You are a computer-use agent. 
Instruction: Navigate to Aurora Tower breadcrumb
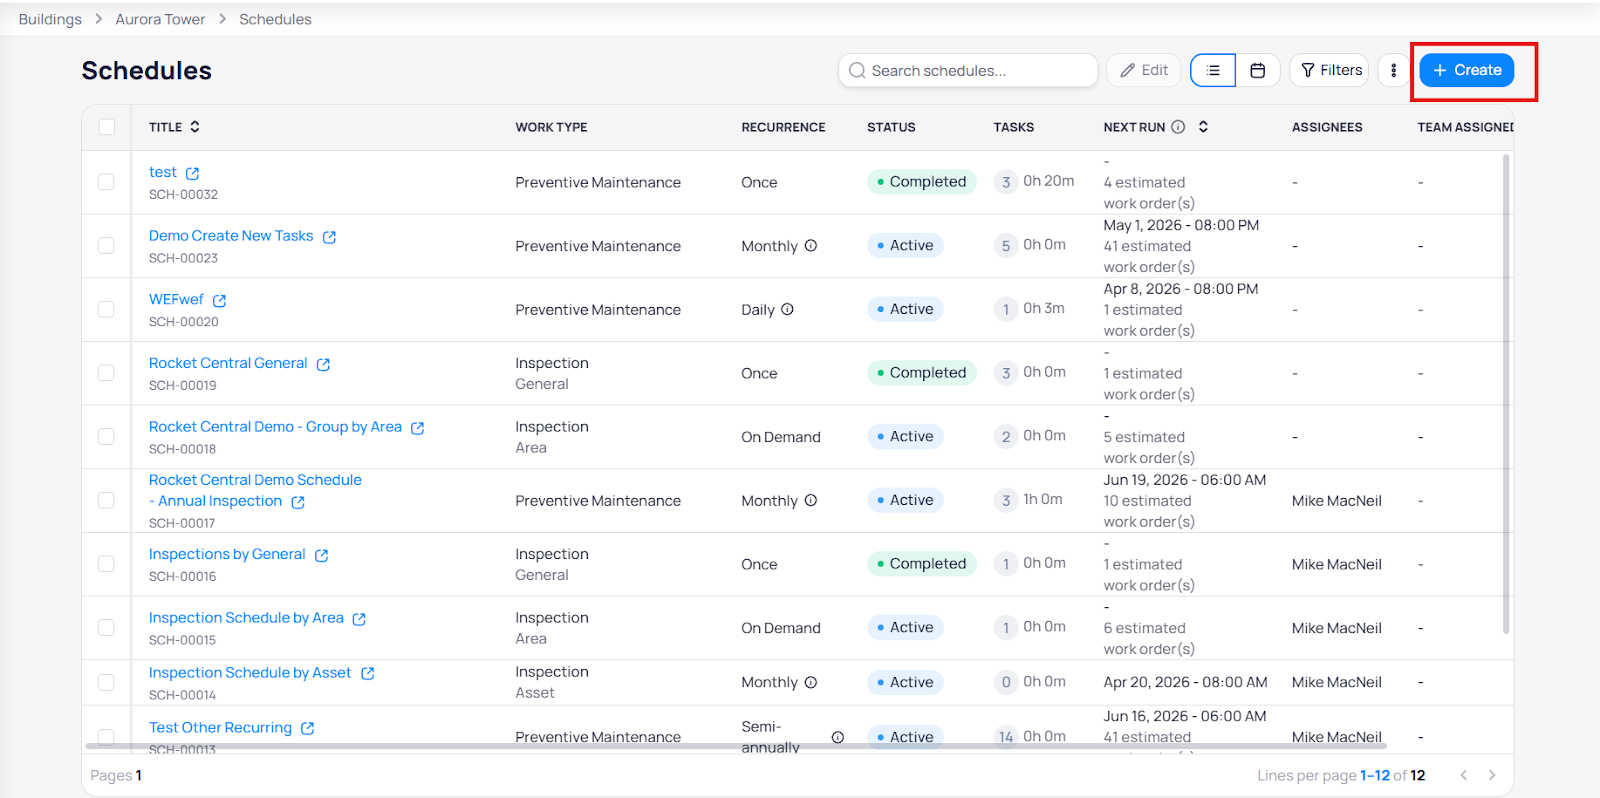coord(160,19)
